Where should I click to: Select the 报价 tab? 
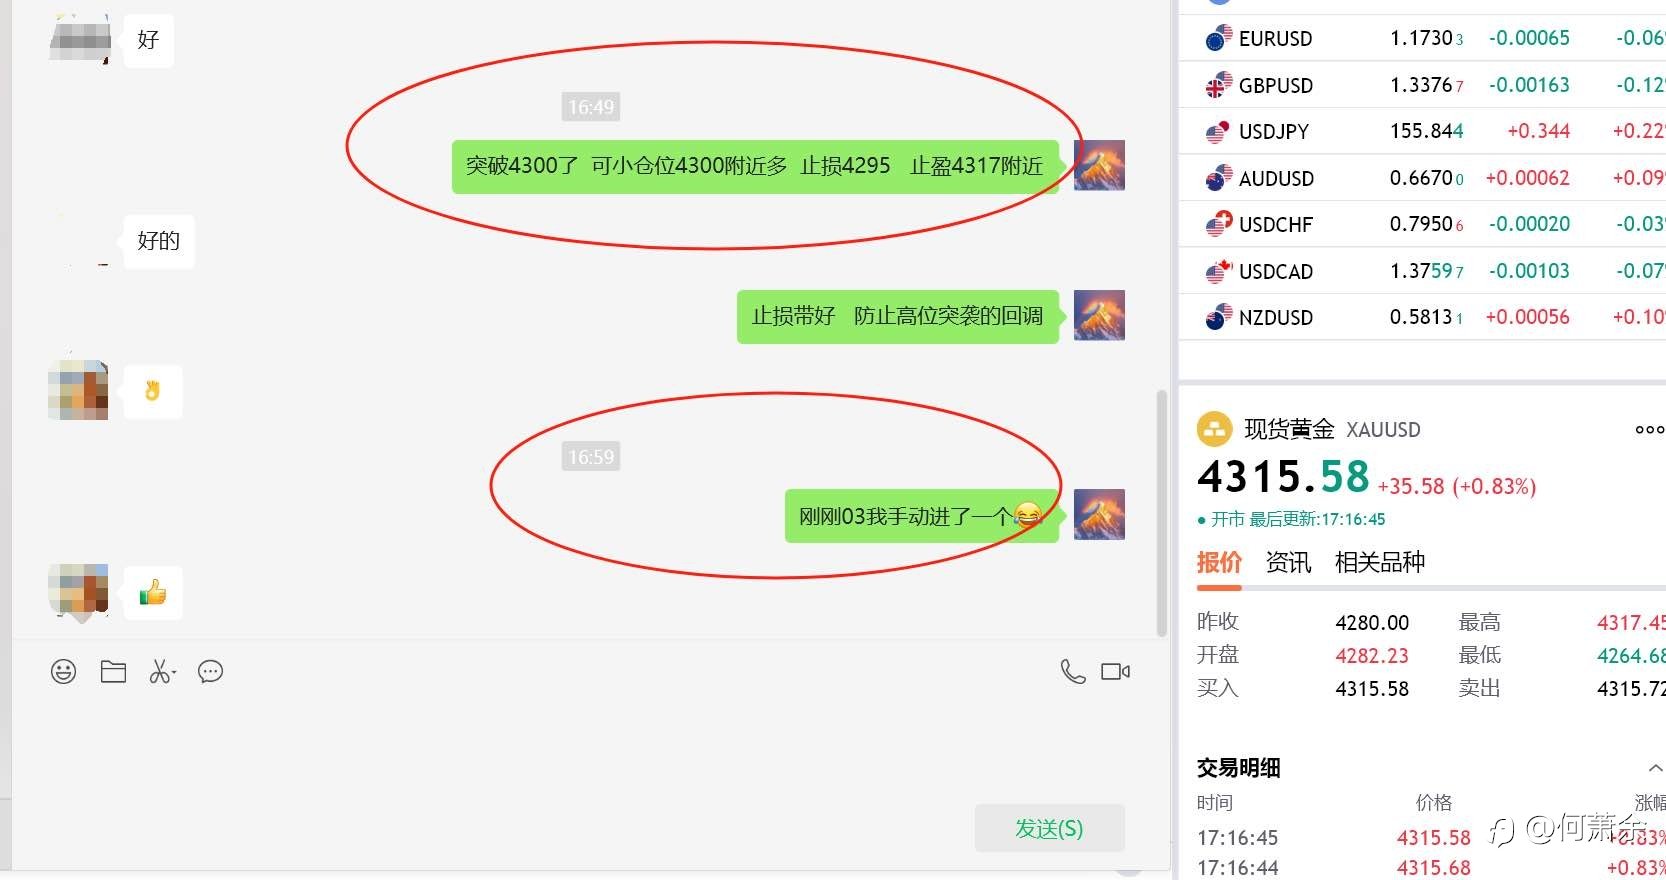coord(1219,562)
